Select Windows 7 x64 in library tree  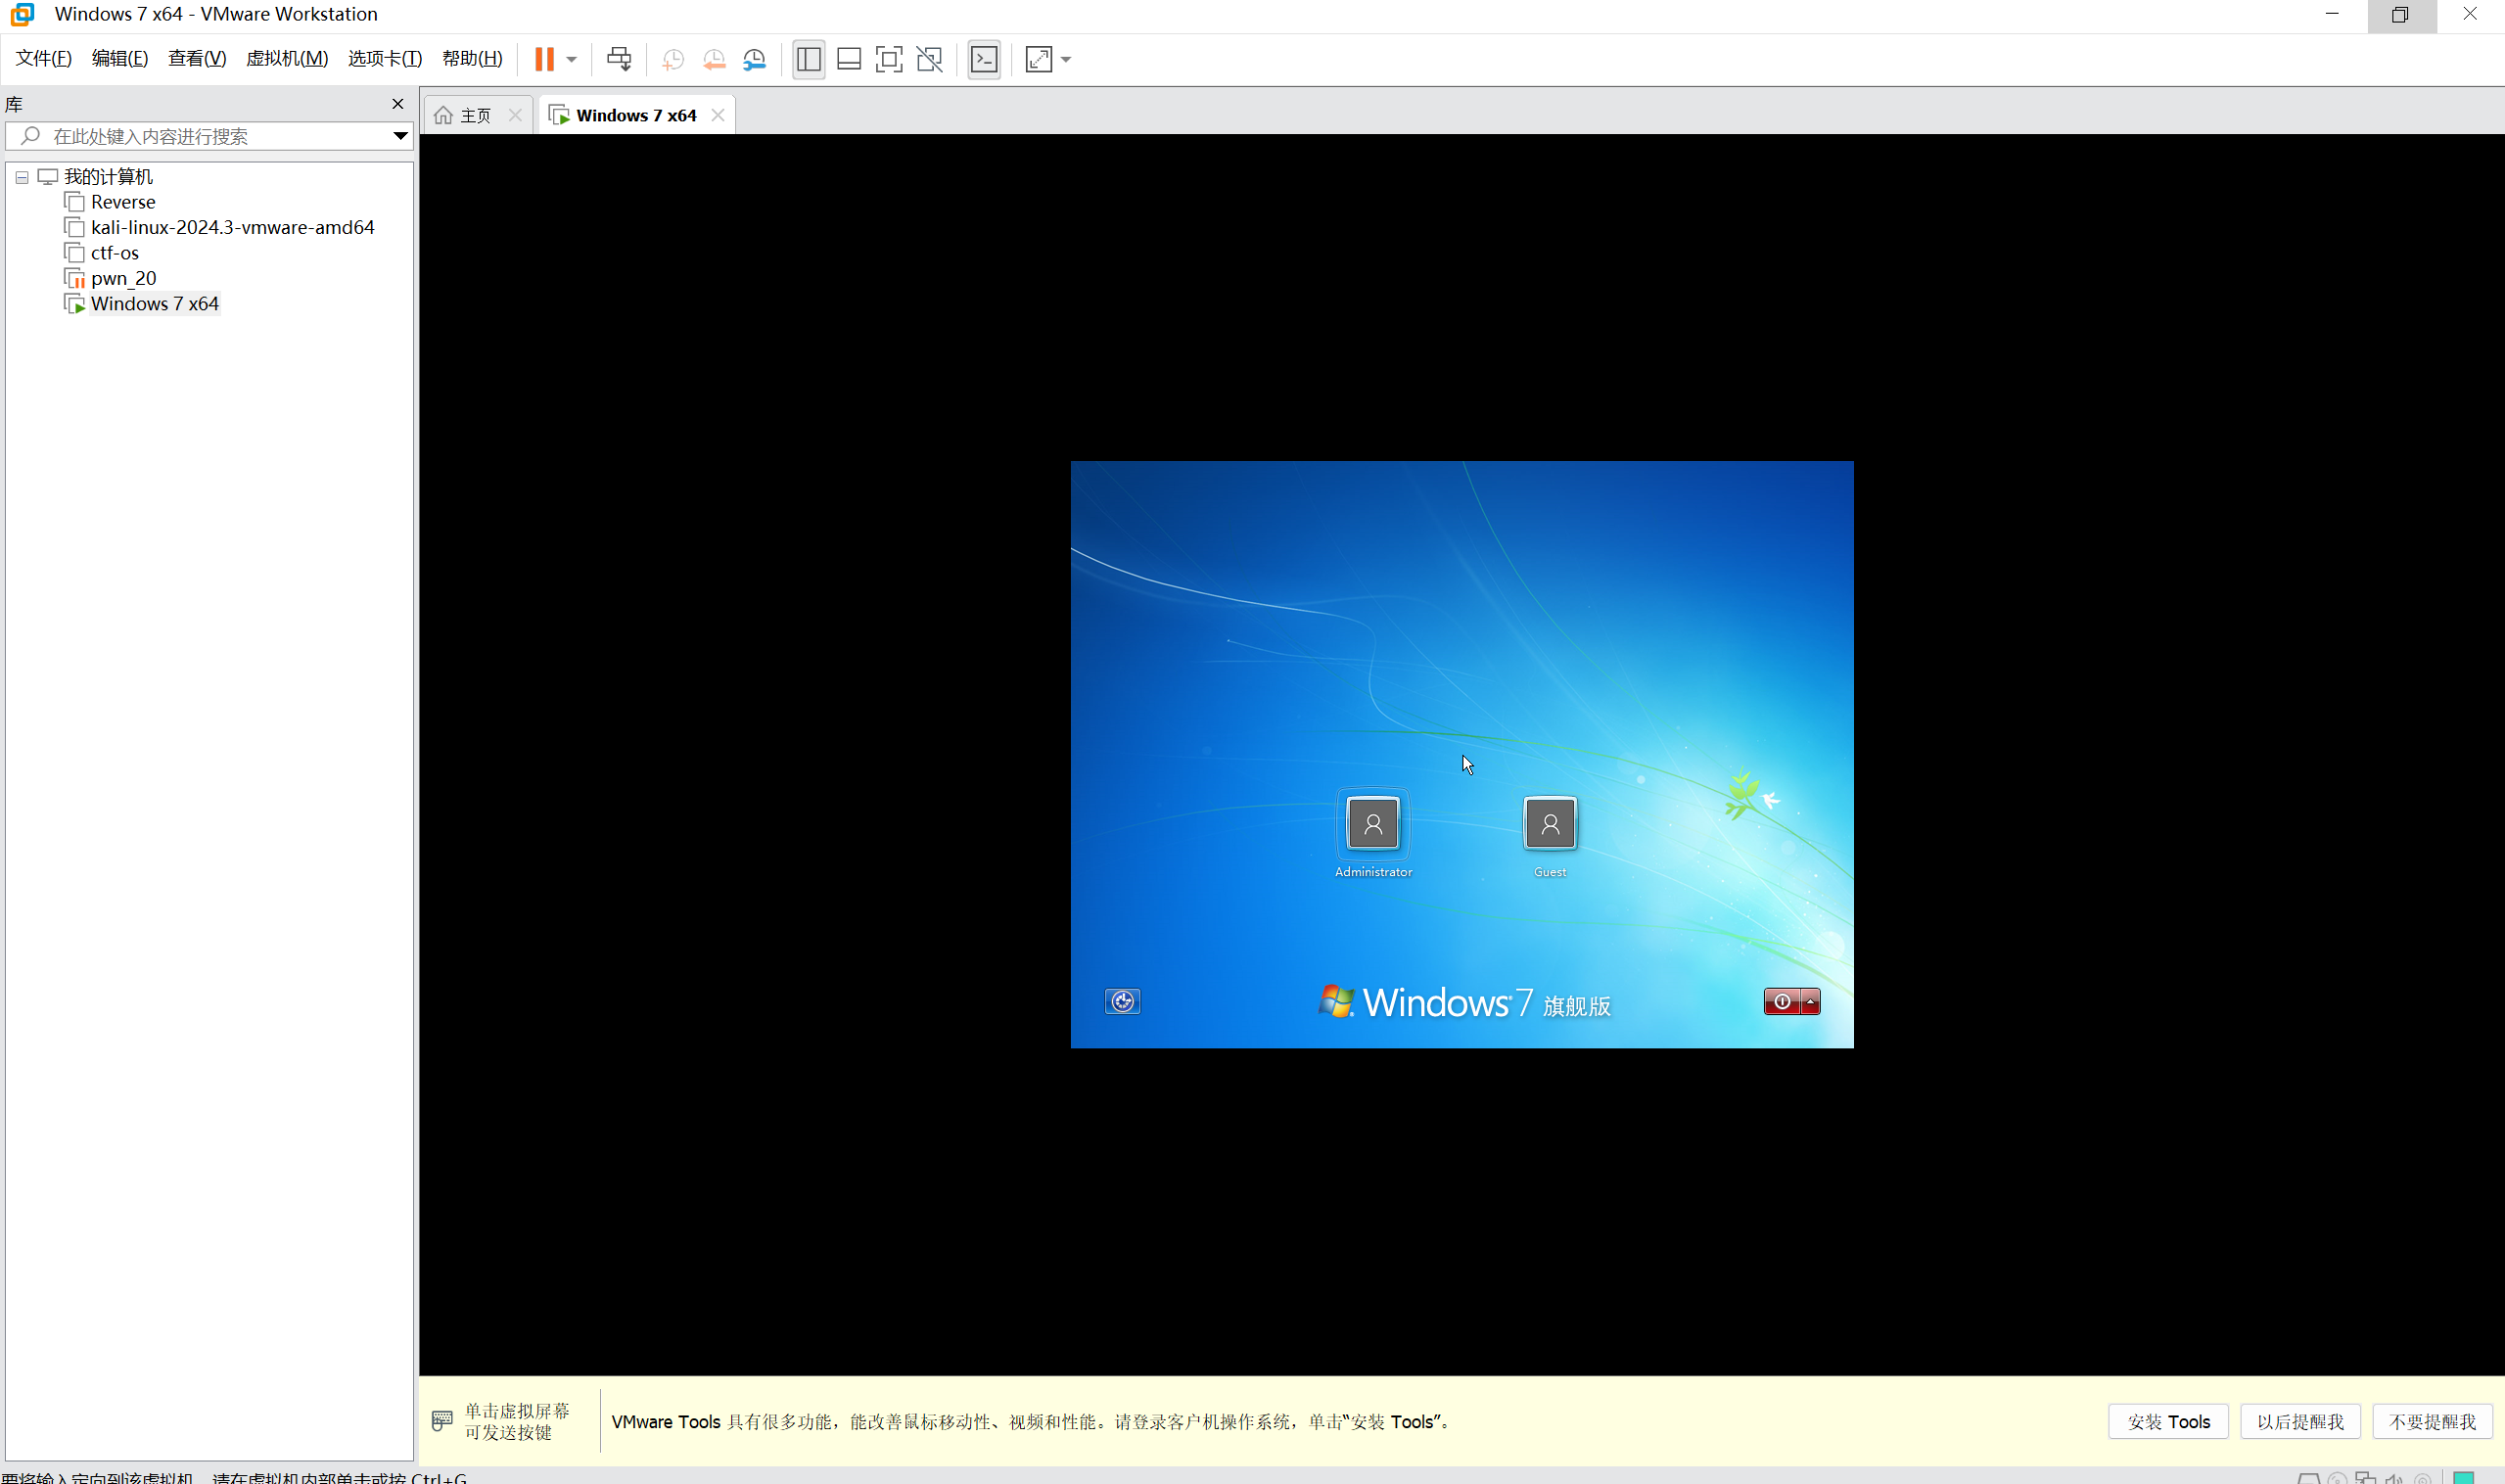click(x=155, y=304)
